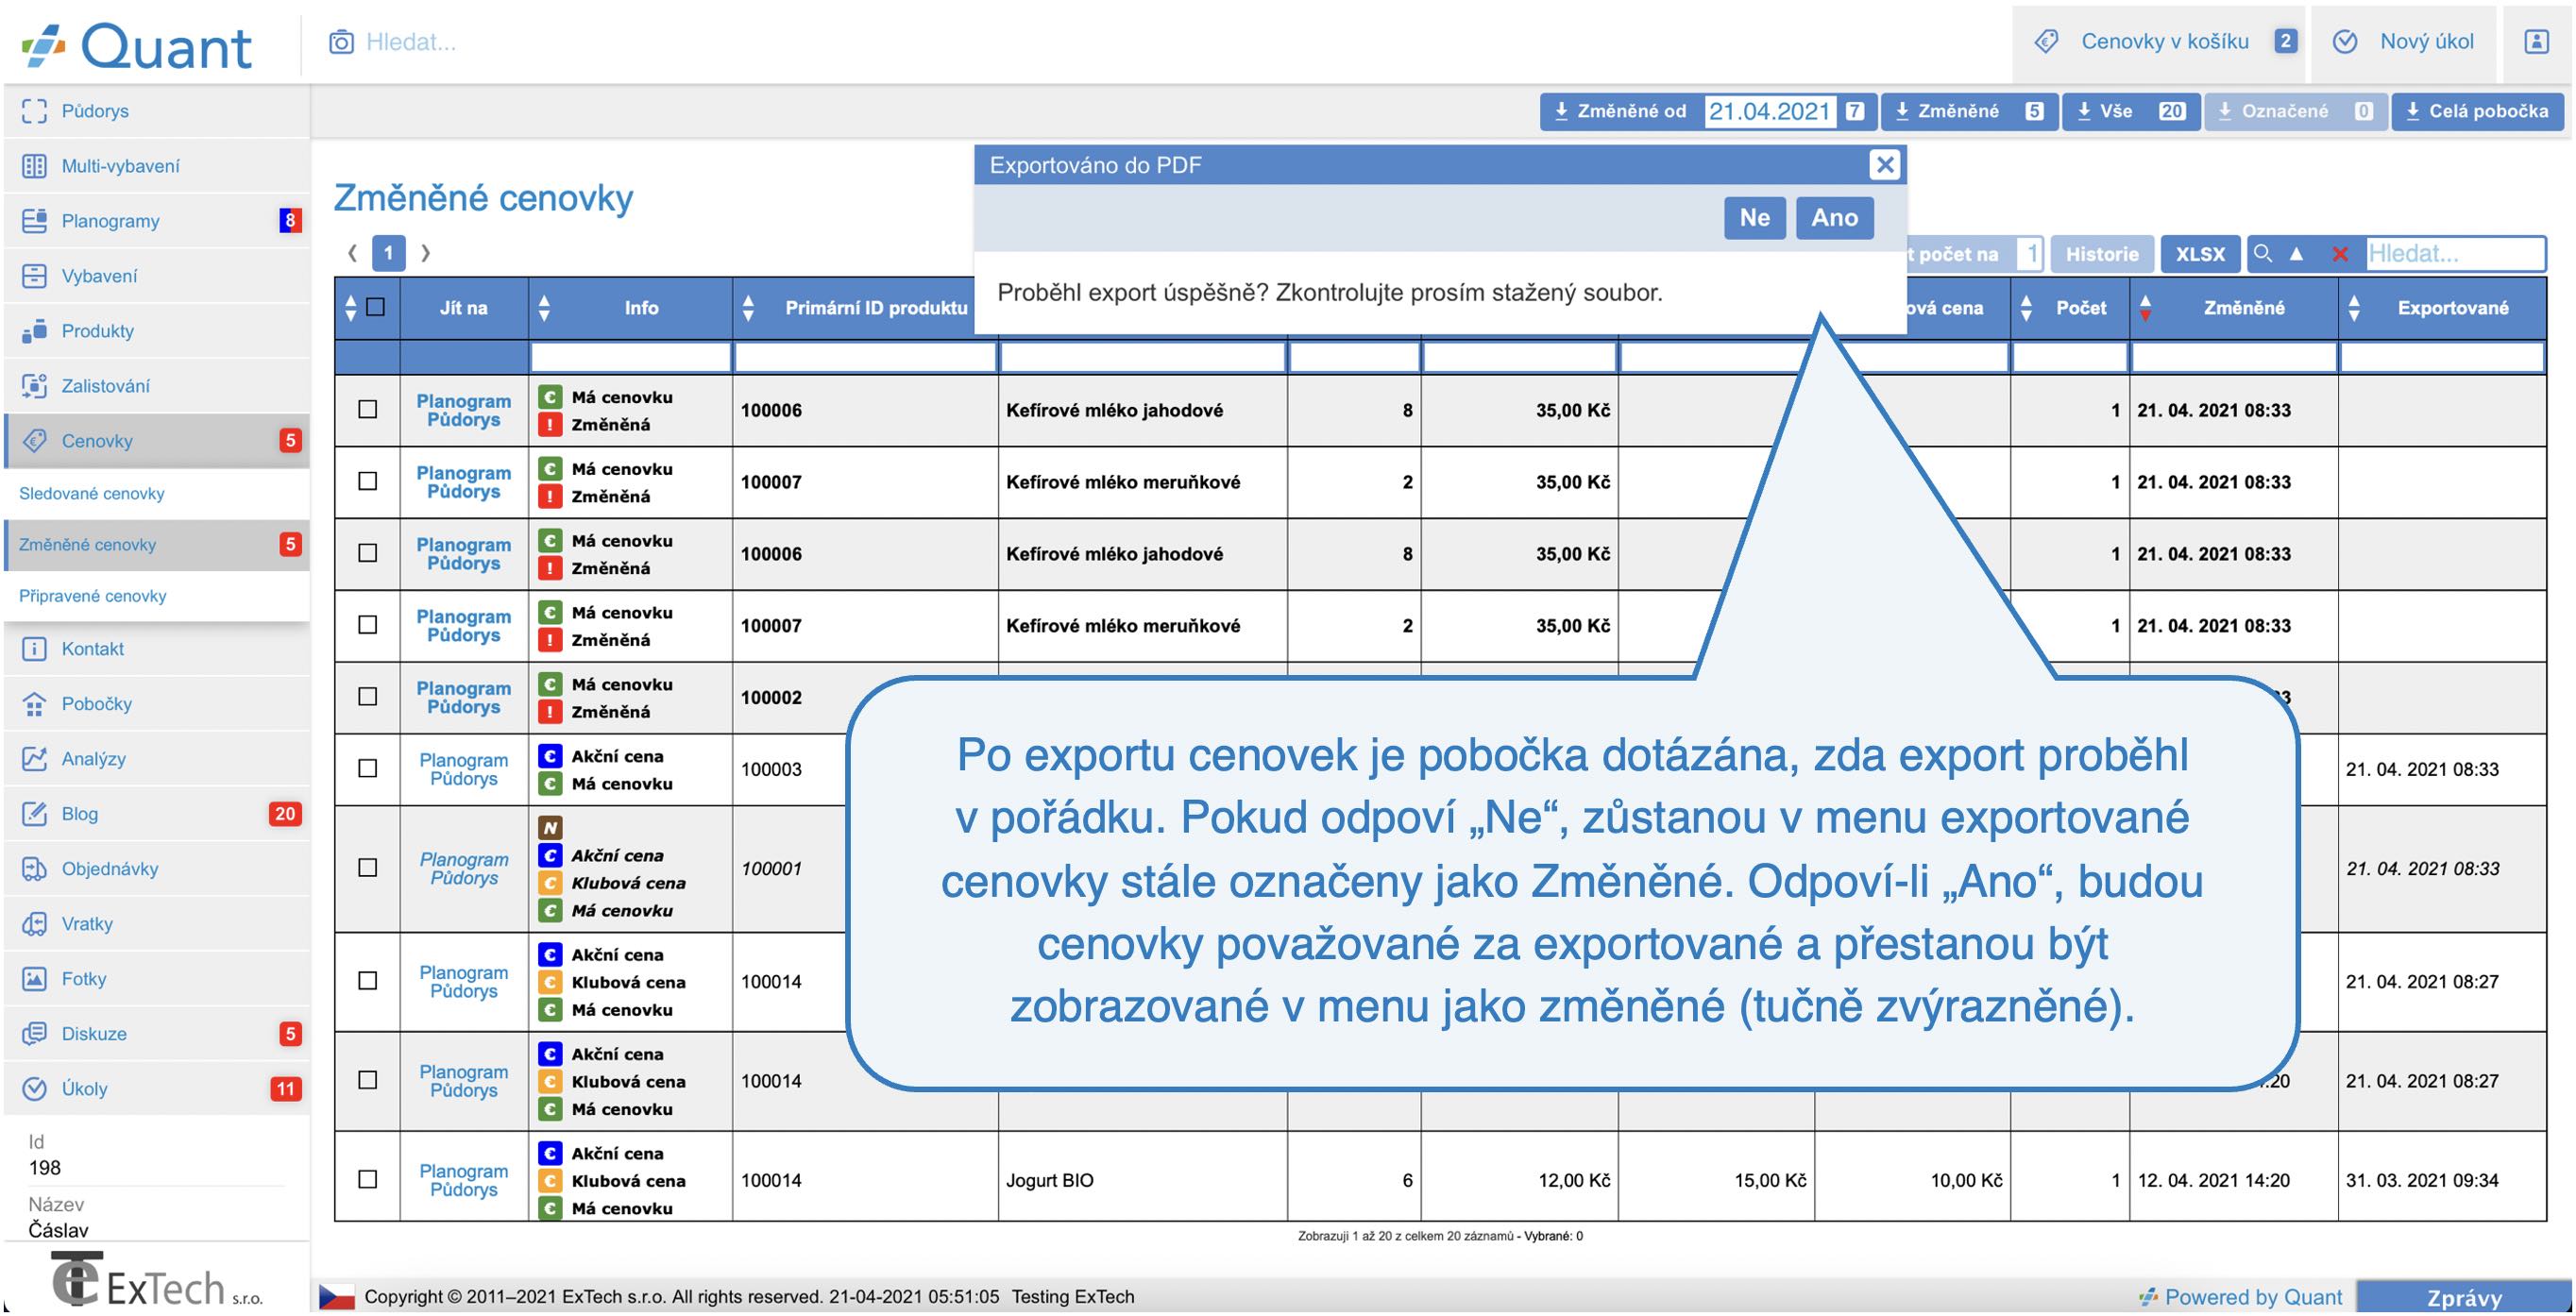Click the red X clear filter icon
Screen dimensions: 2576x1316
[2340, 254]
